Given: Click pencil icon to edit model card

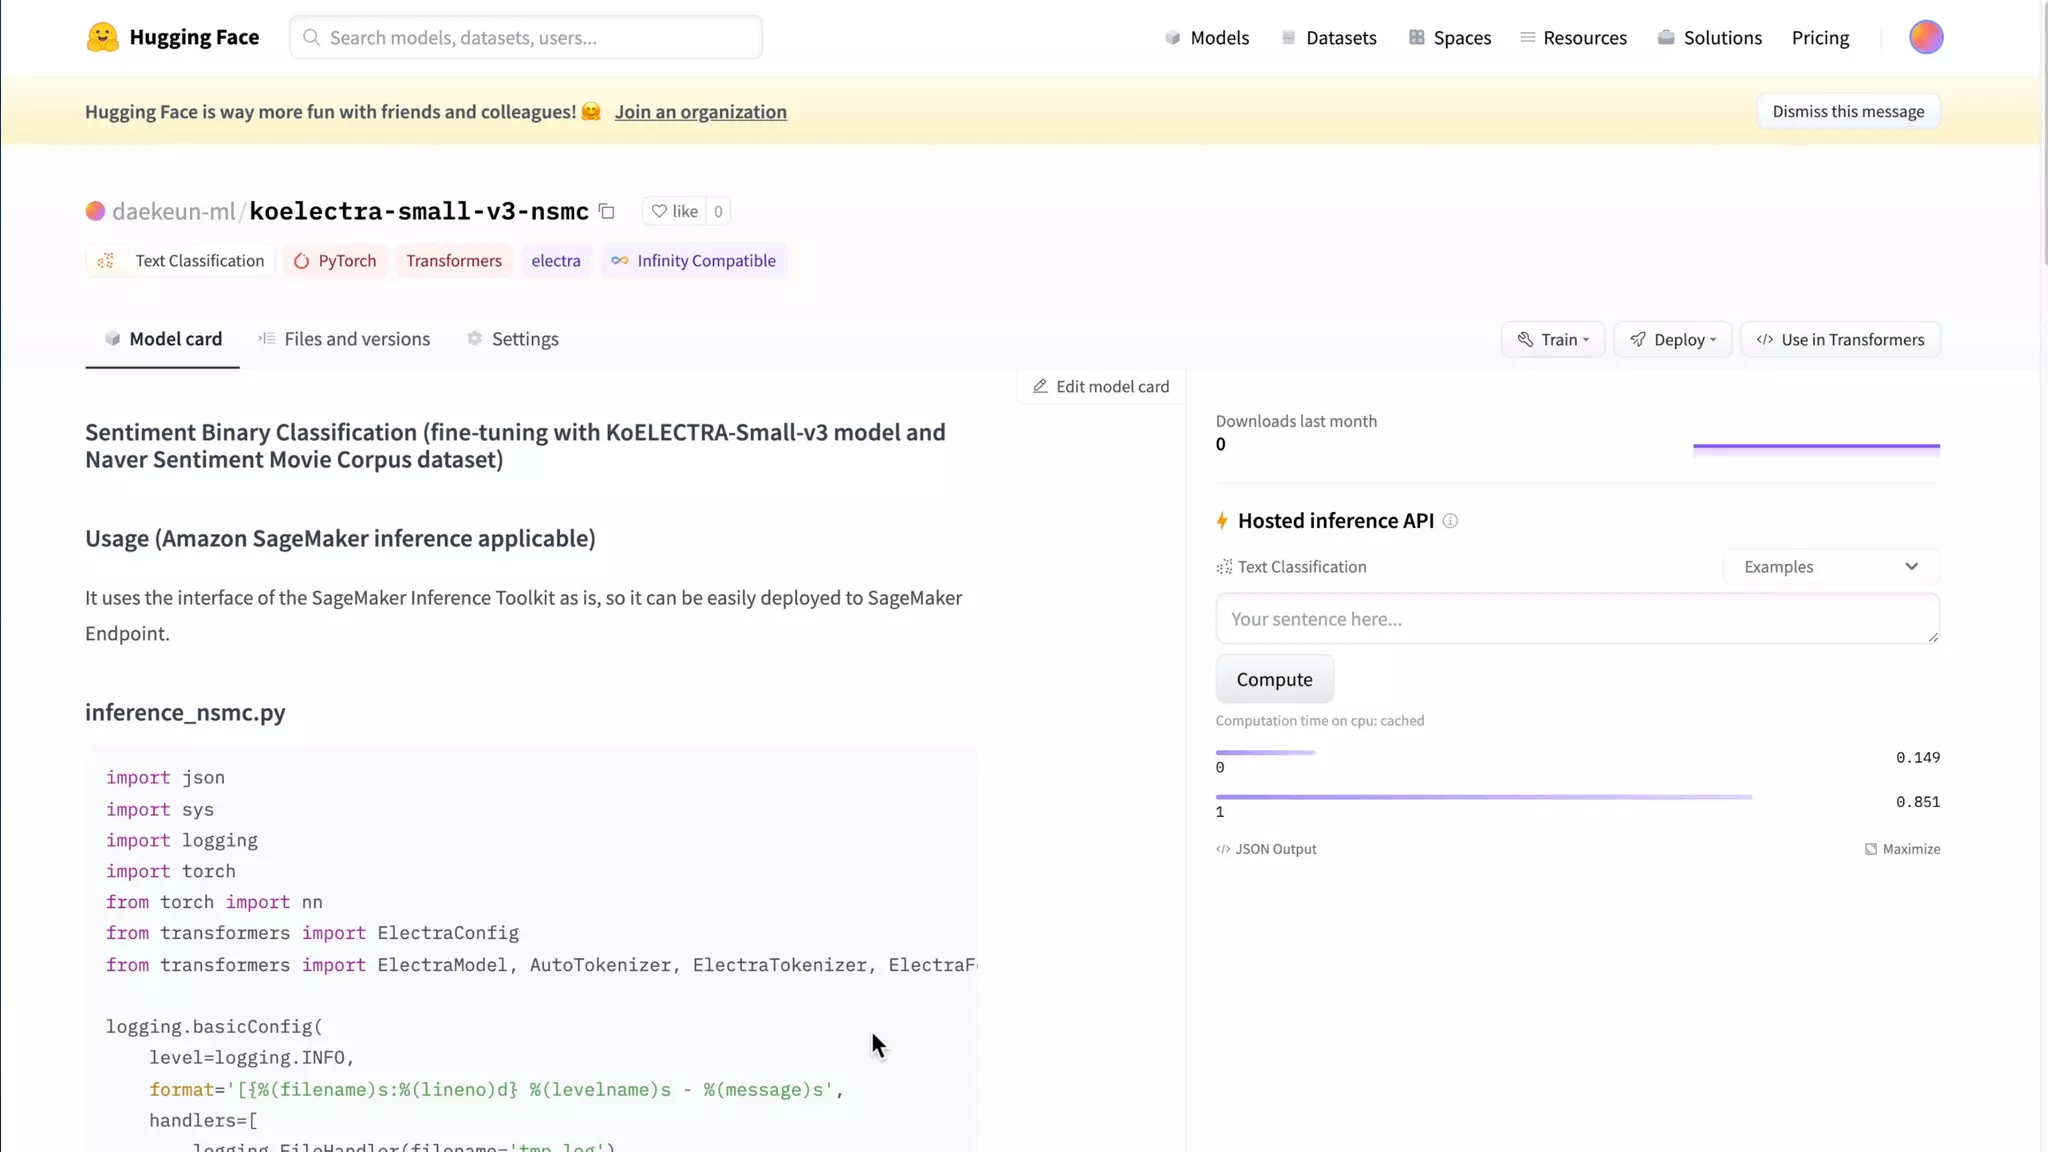Looking at the screenshot, I should (x=1040, y=386).
